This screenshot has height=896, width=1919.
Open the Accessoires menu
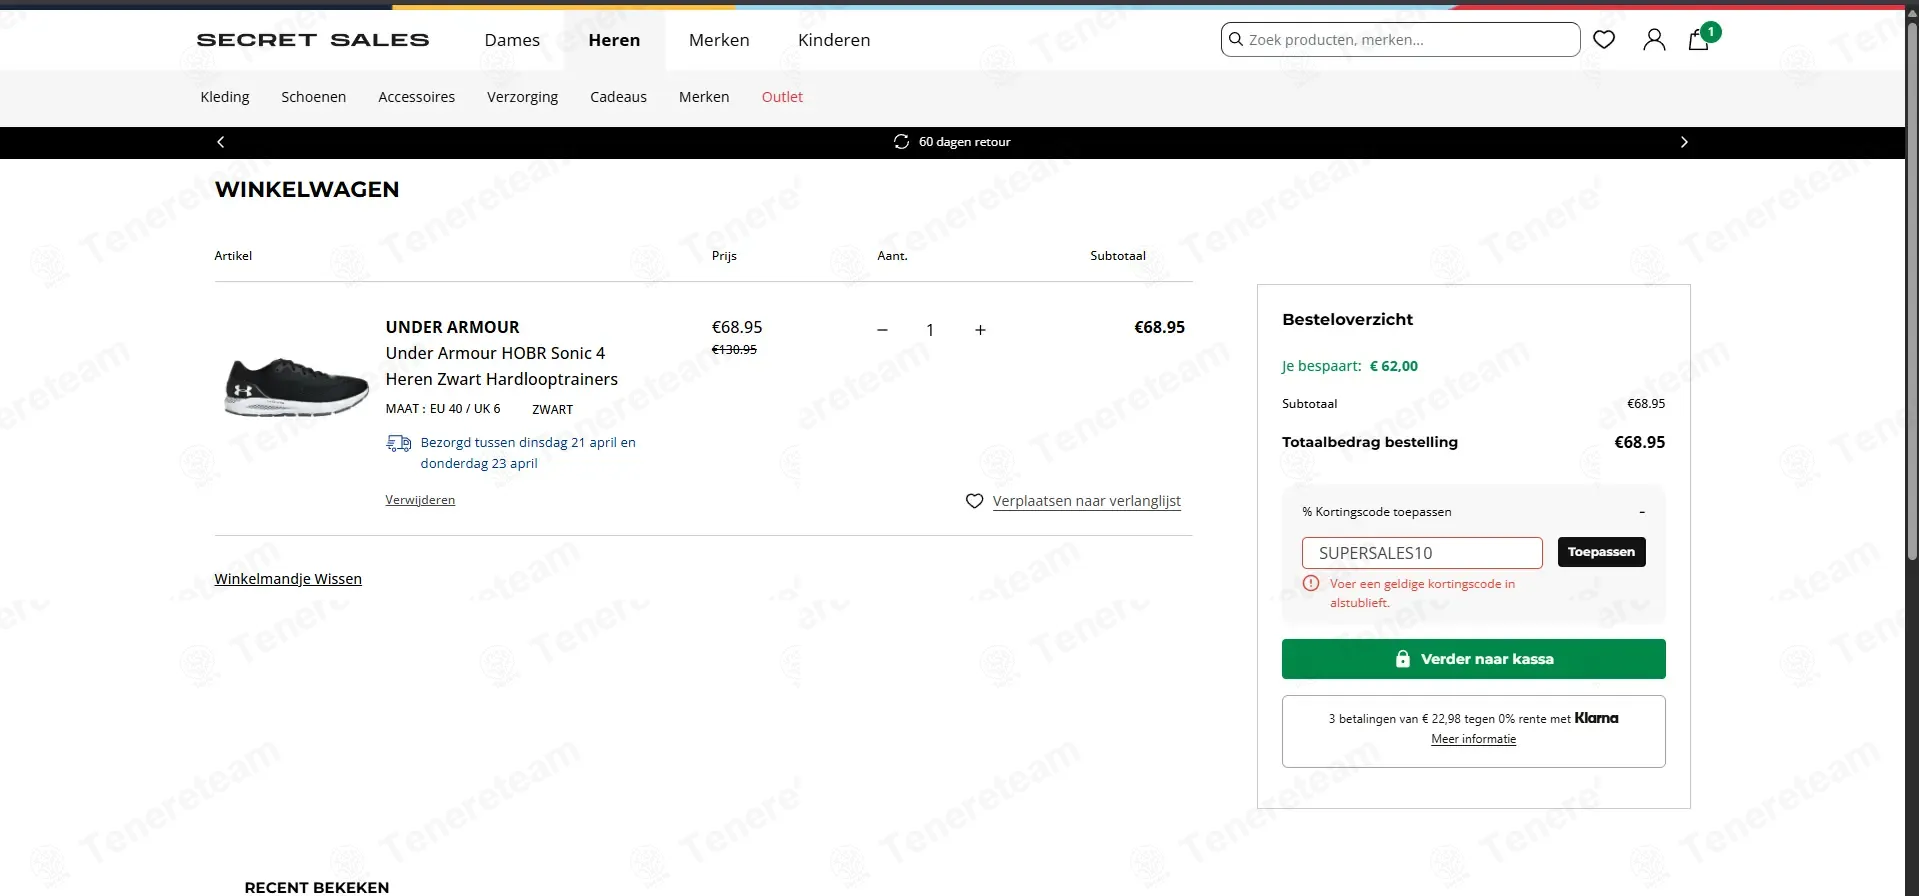(x=417, y=97)
